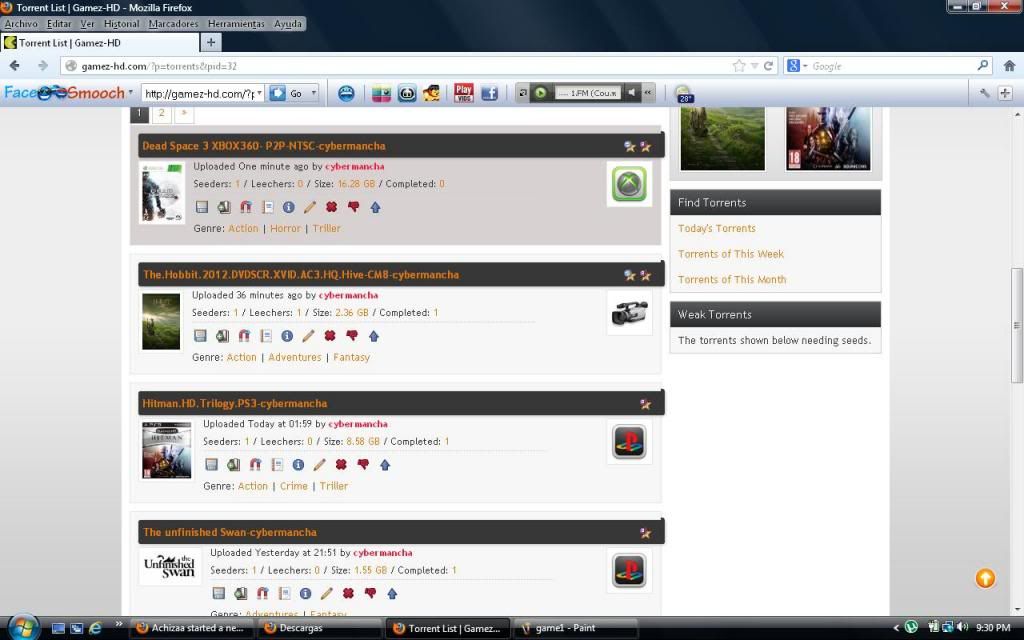This screenshot has height=640, width=1024.
Task: Click the Dead Space 3 cover thumbnail
Action: pyautogui.click(x=163, y=193)
